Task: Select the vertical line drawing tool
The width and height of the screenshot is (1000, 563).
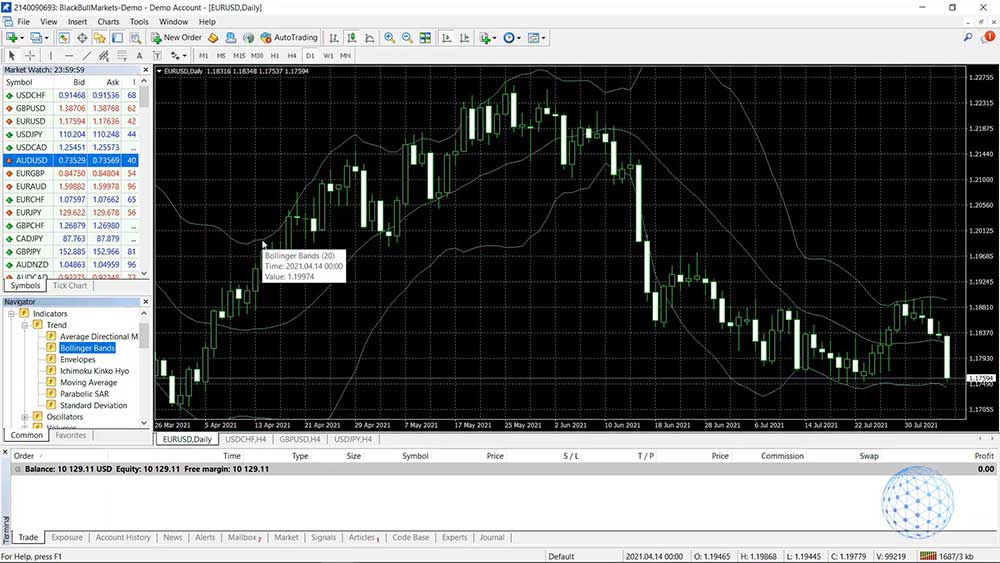Action: coord(51,56)
